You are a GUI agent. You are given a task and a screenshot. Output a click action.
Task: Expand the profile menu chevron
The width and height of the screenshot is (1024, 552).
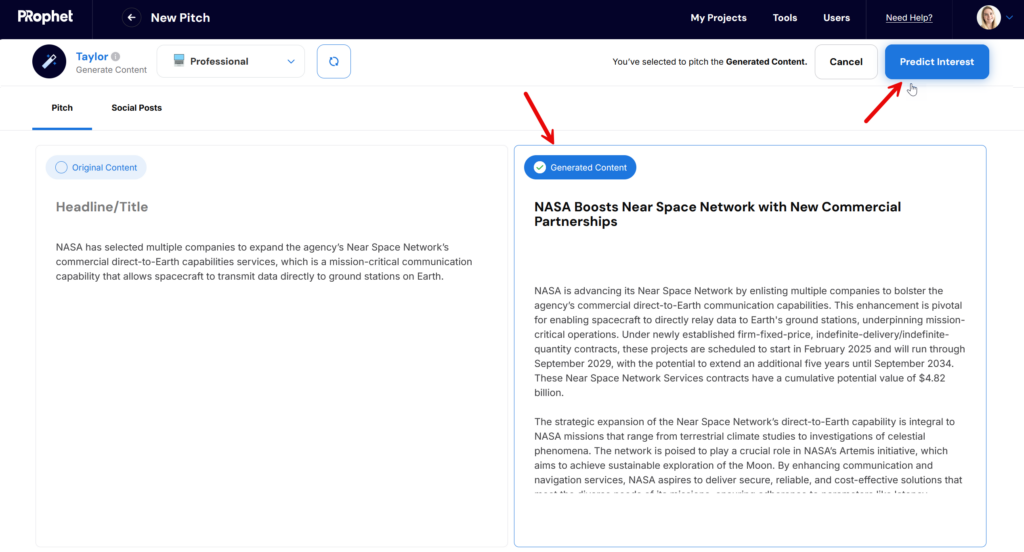tap(1010, 18)
